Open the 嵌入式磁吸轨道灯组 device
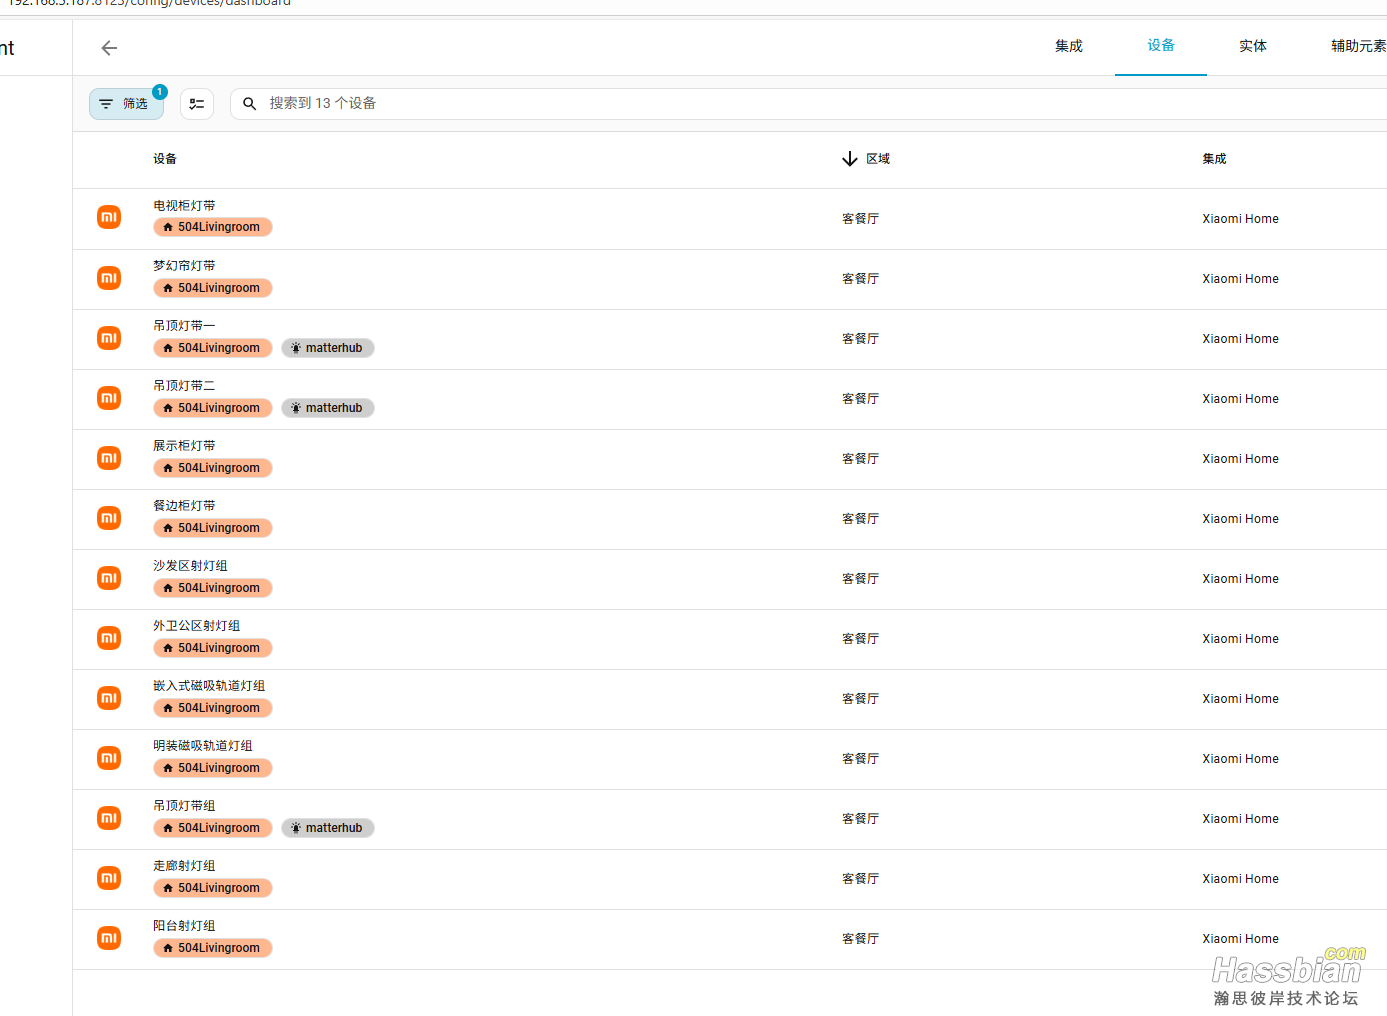The image size is (1387, 1016). point(209,686)
